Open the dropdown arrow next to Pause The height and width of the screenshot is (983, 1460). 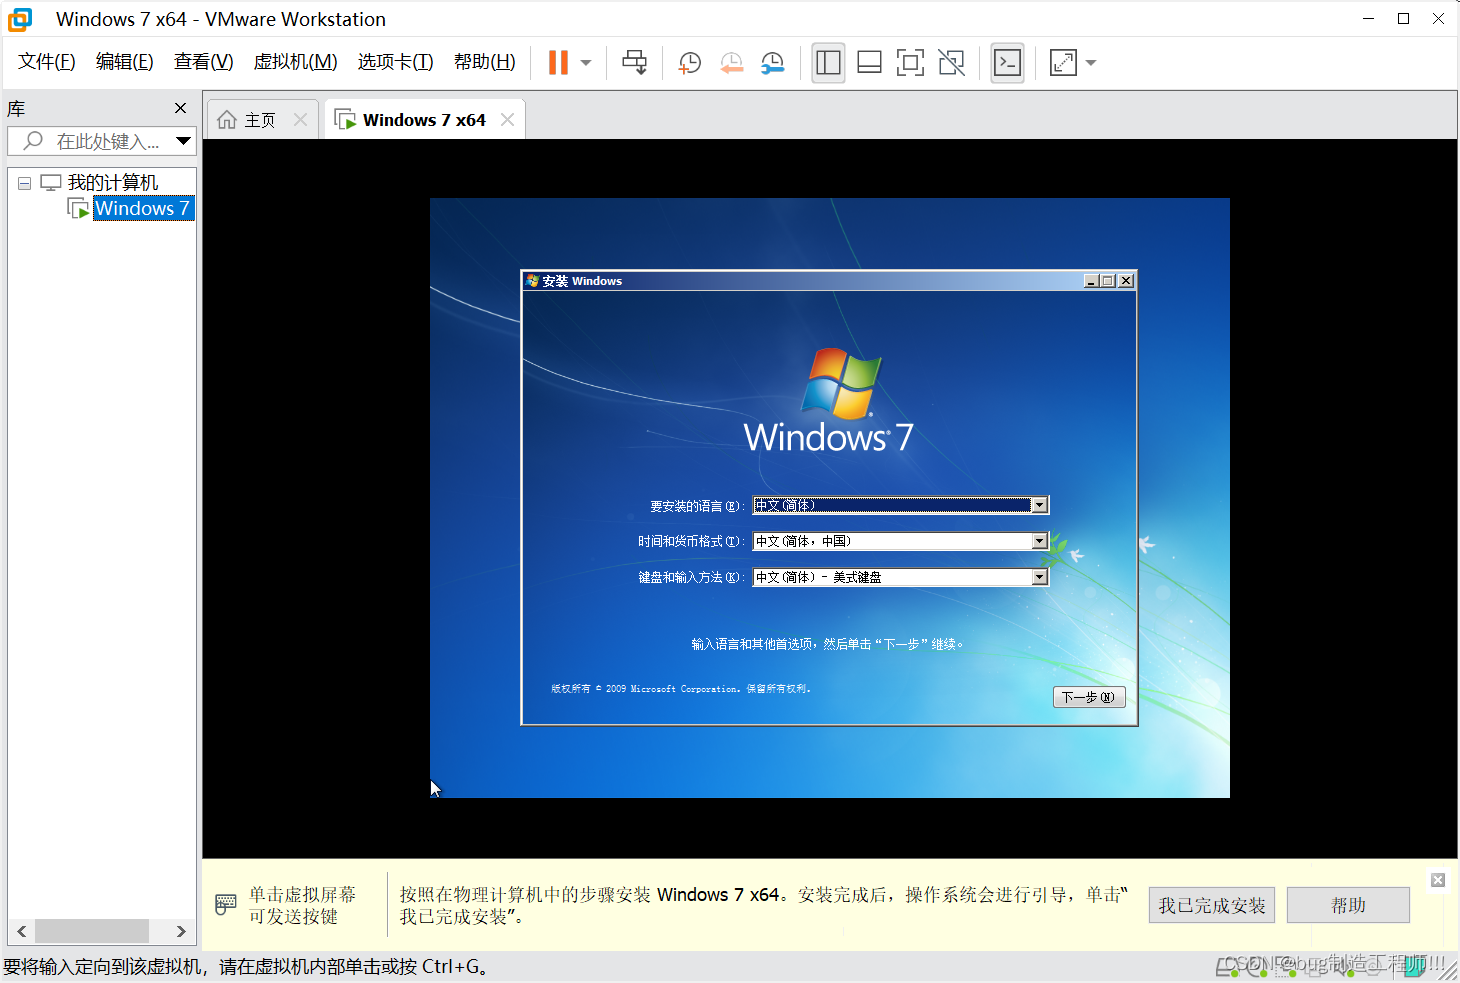tap(586, 63)
